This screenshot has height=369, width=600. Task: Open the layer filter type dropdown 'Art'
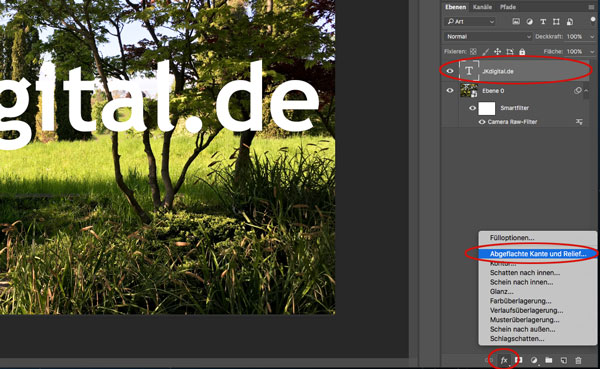[x=470, y=21]
